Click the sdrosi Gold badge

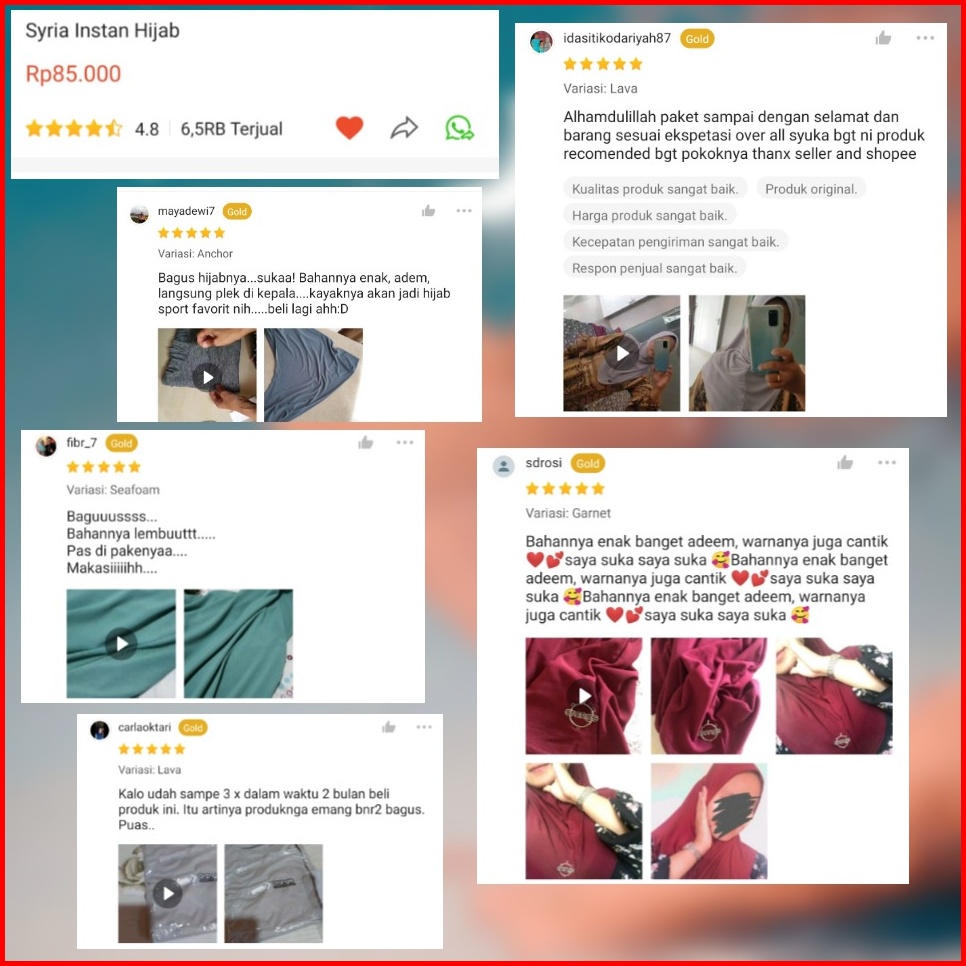[x=587, y=463]
